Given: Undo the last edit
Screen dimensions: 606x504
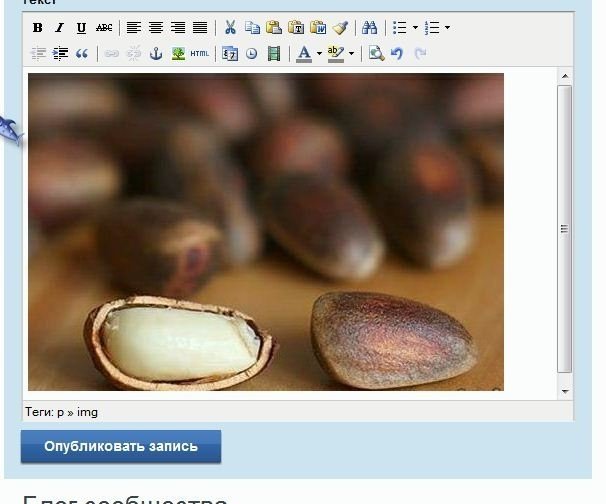Looking at the screenshot, I should [x=397, y=54].
